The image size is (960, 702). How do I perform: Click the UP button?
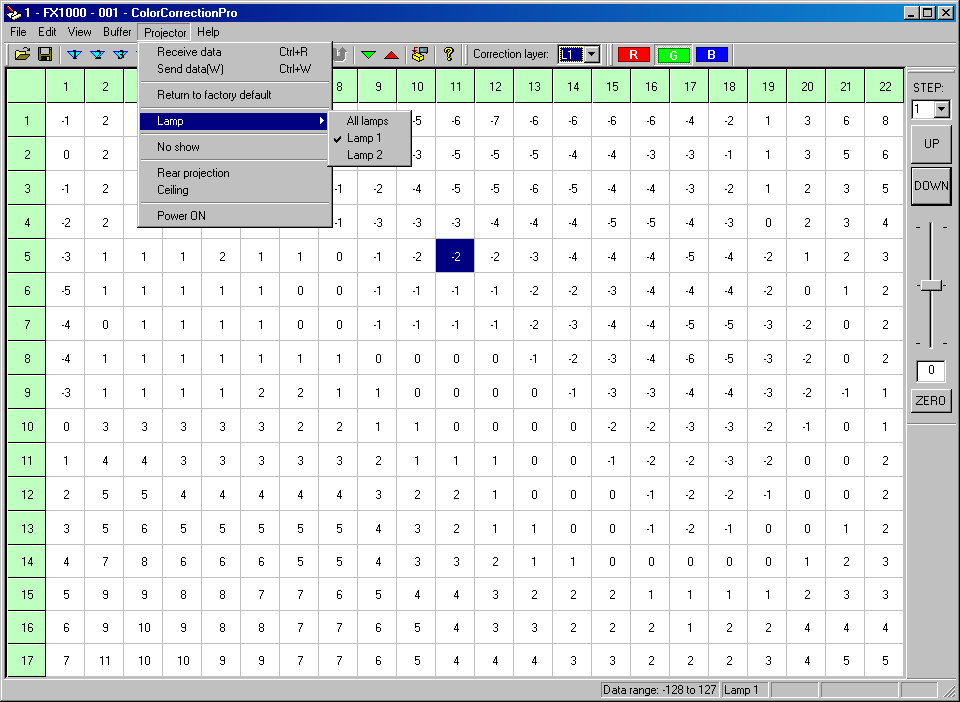931,143
